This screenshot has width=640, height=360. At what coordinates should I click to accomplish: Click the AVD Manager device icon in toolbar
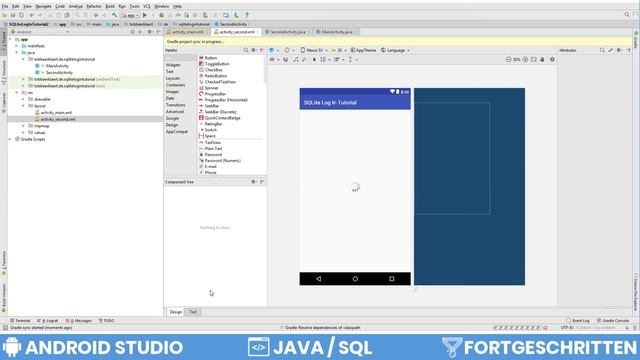tap(205, 15)
